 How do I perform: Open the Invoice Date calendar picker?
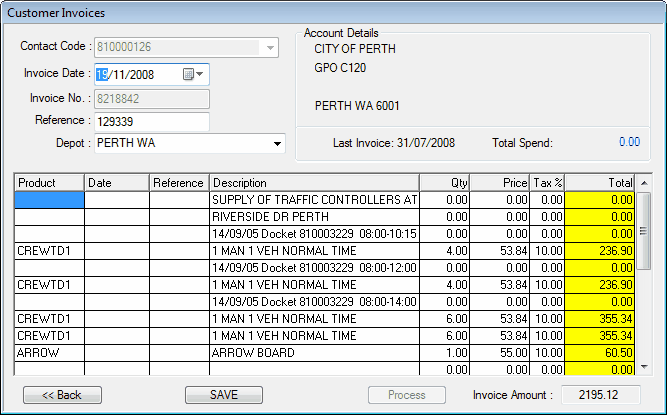coord(193,74)
